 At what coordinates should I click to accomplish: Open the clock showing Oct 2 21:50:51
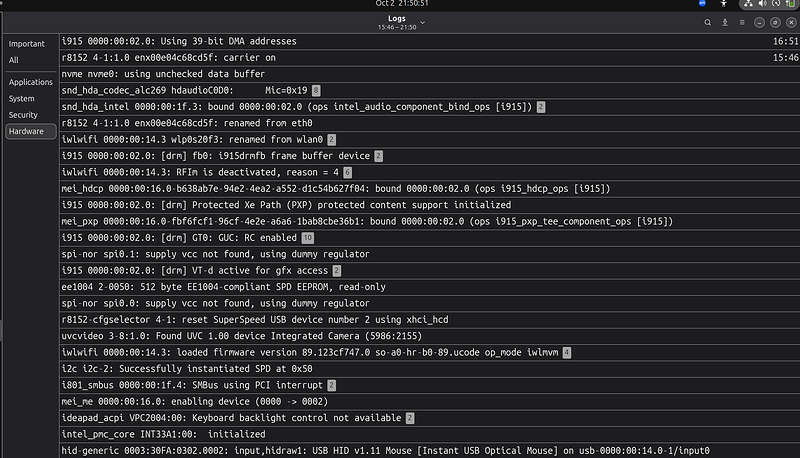[x=402, y=4]
